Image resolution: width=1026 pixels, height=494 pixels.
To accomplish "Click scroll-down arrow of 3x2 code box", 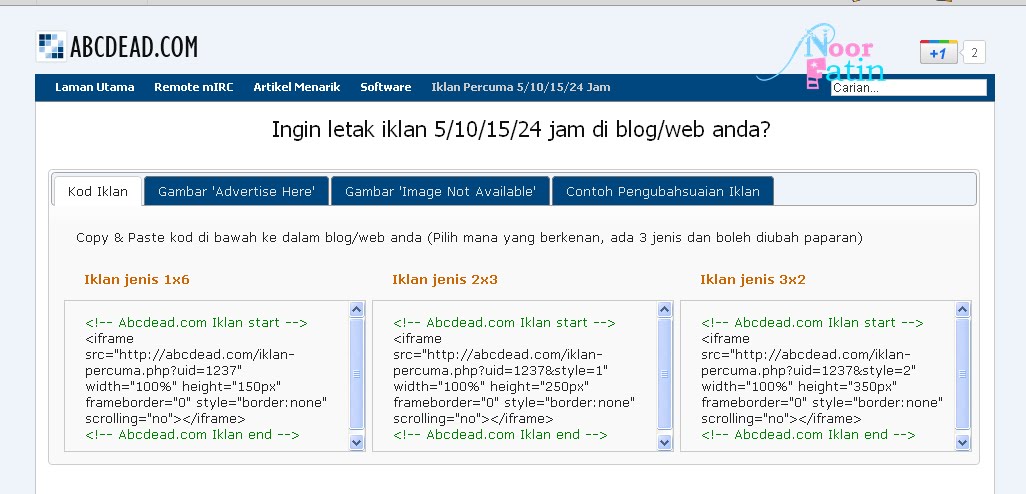I will coord(963,443).
